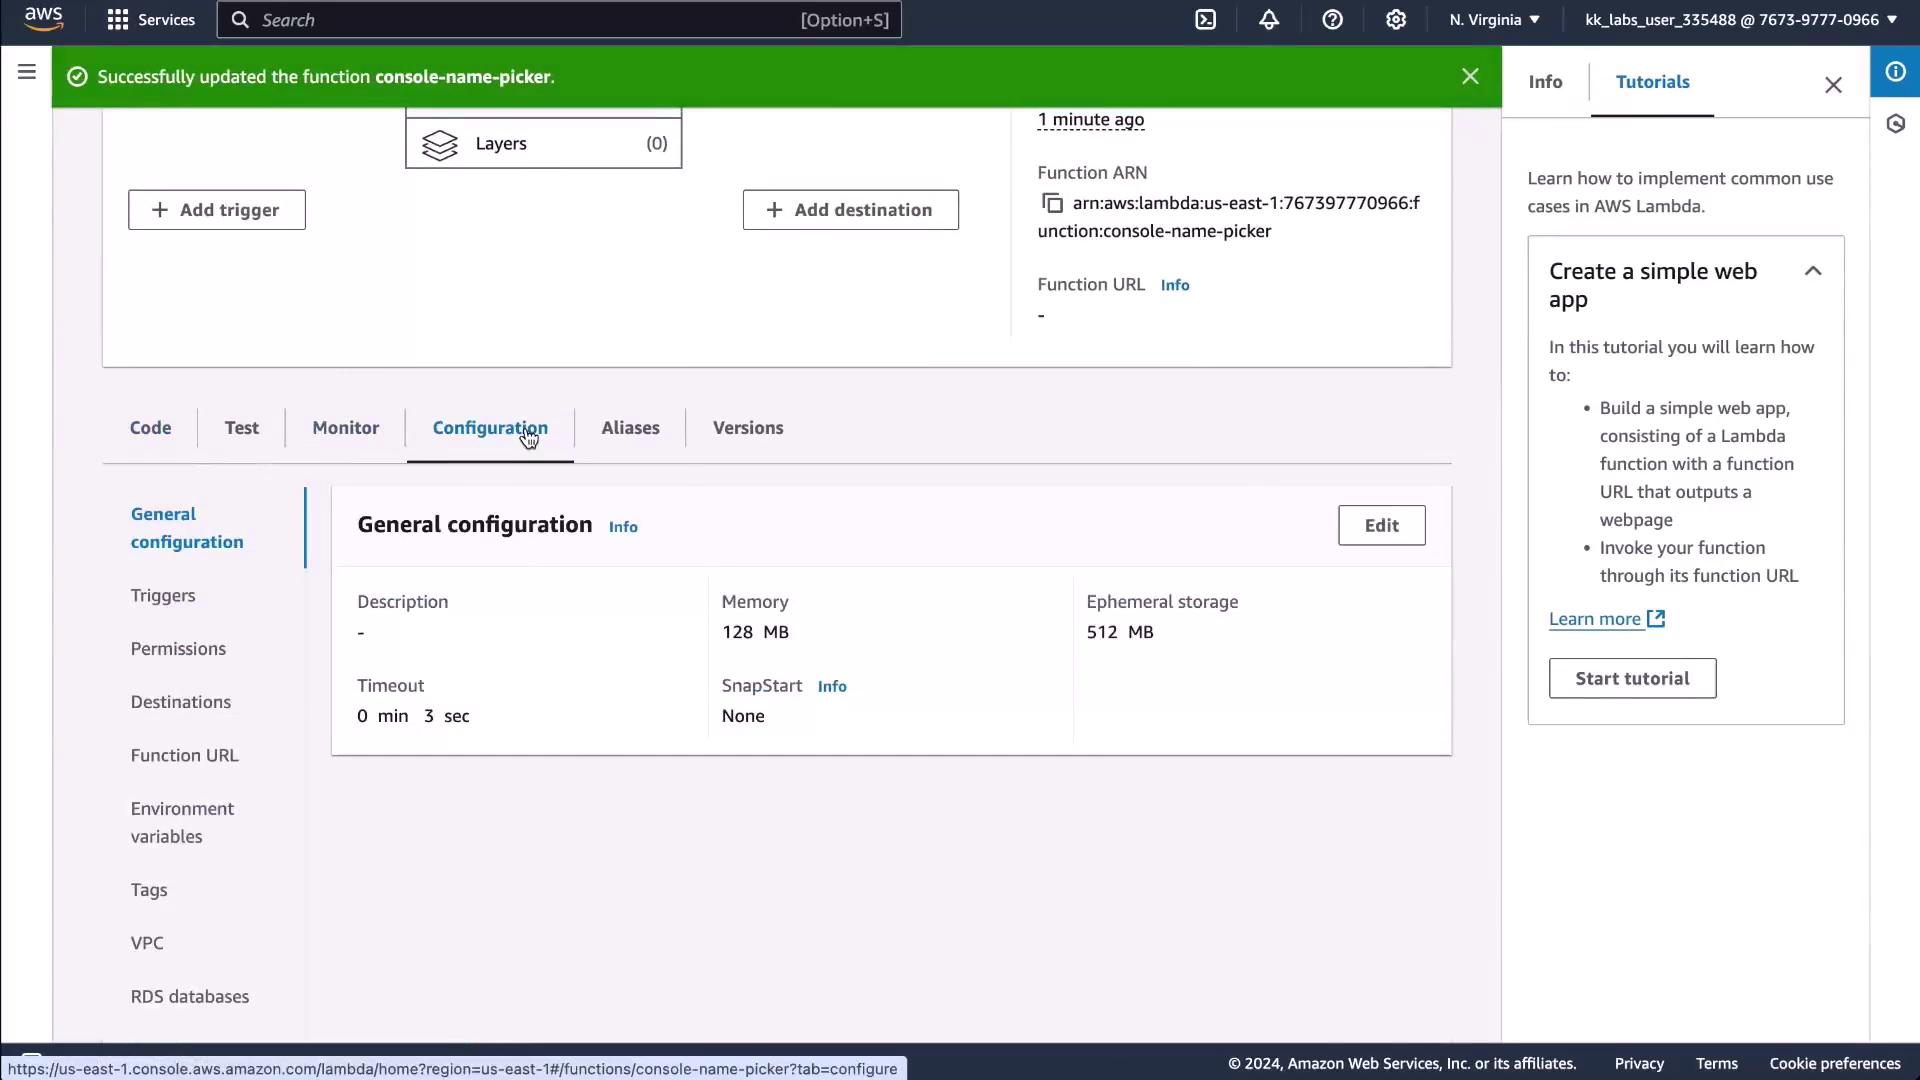The width and height of the screenshot is (1920, 1080).
Task: Select Function URL in configuration sidebar
Action: tap(185, 756)
